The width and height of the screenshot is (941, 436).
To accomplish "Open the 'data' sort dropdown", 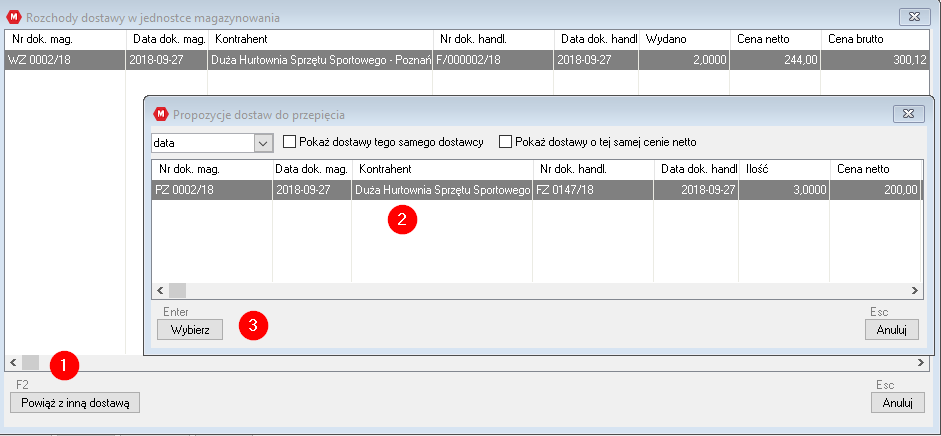I will (x=263, y=143).
